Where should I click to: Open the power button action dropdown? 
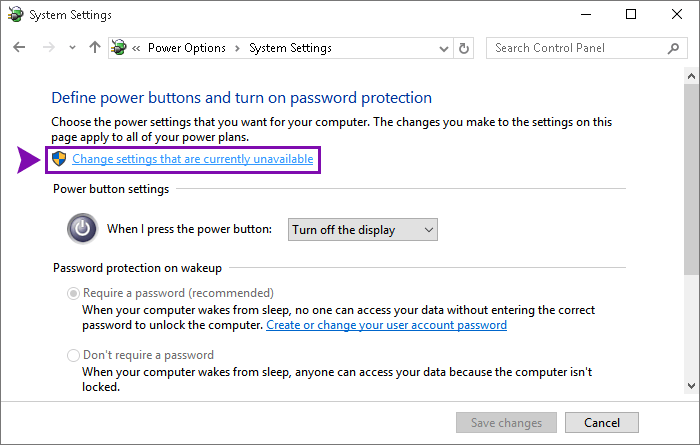tap(362, 229)
